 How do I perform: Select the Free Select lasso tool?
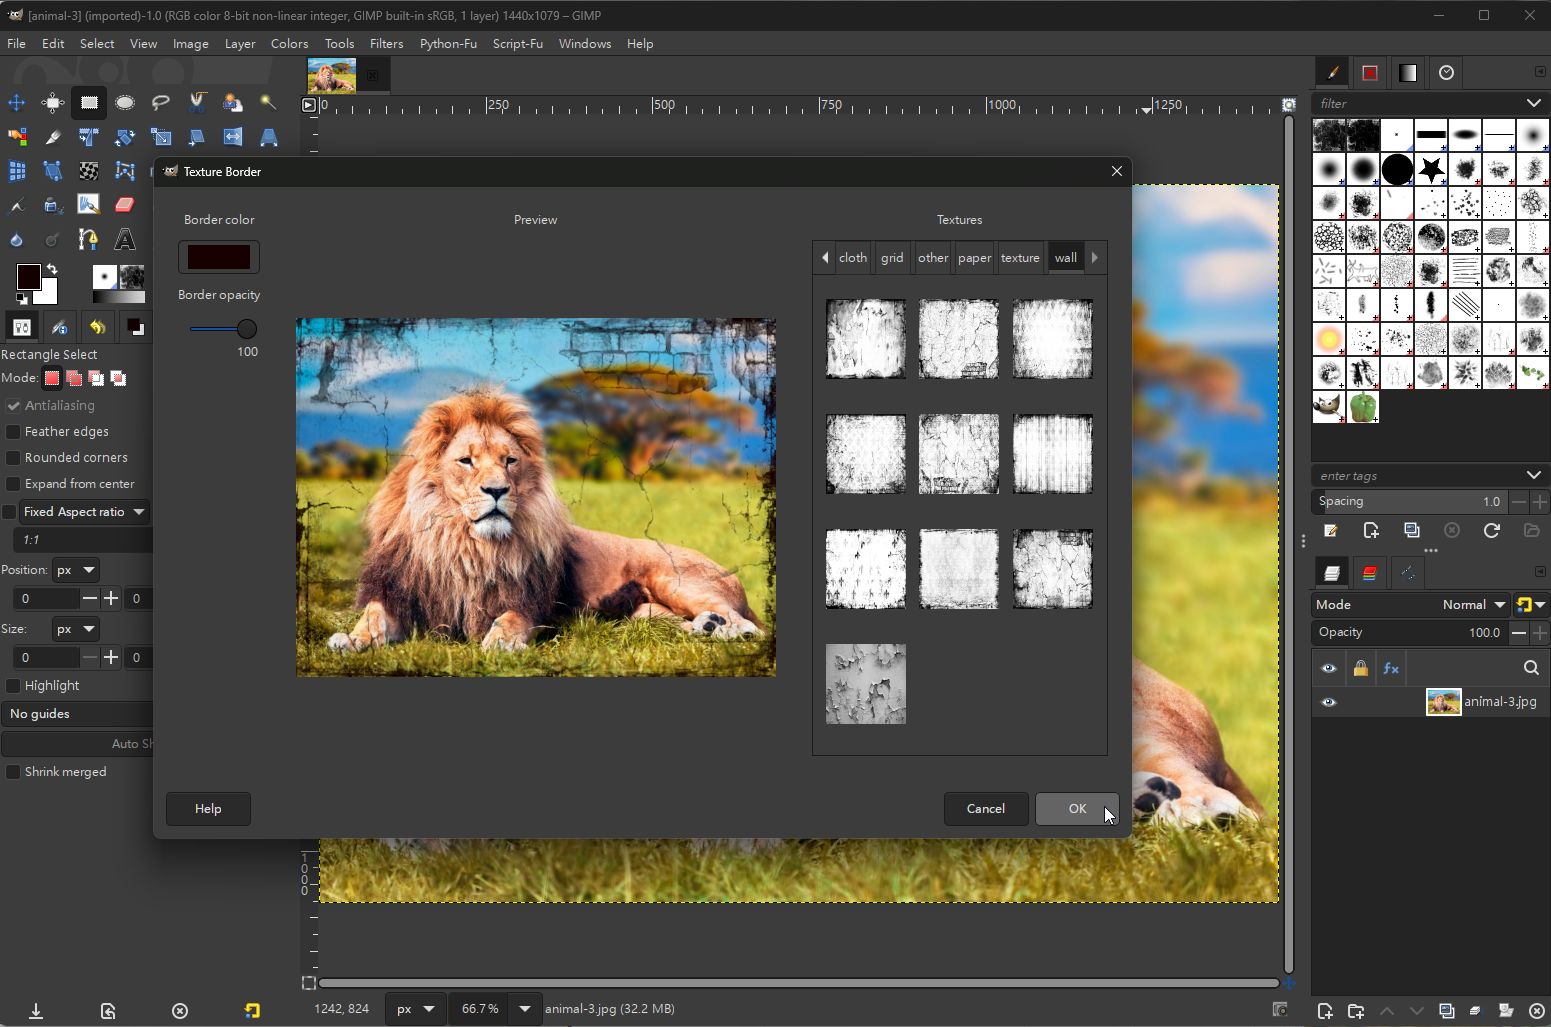point(161,103)
